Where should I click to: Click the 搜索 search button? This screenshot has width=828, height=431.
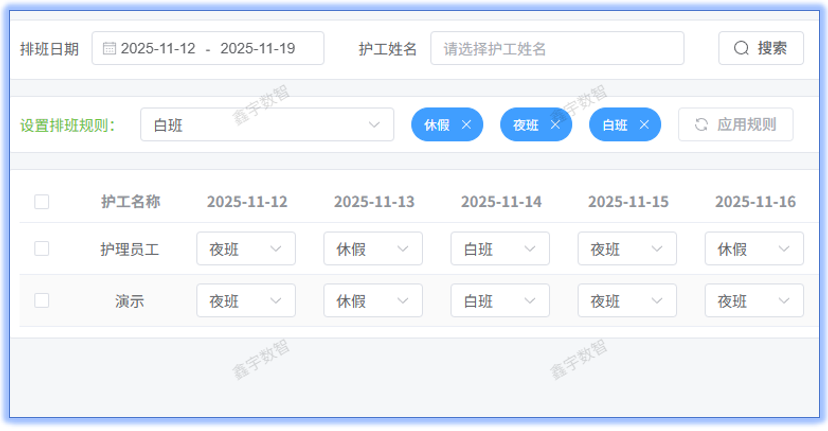[761, 48]
